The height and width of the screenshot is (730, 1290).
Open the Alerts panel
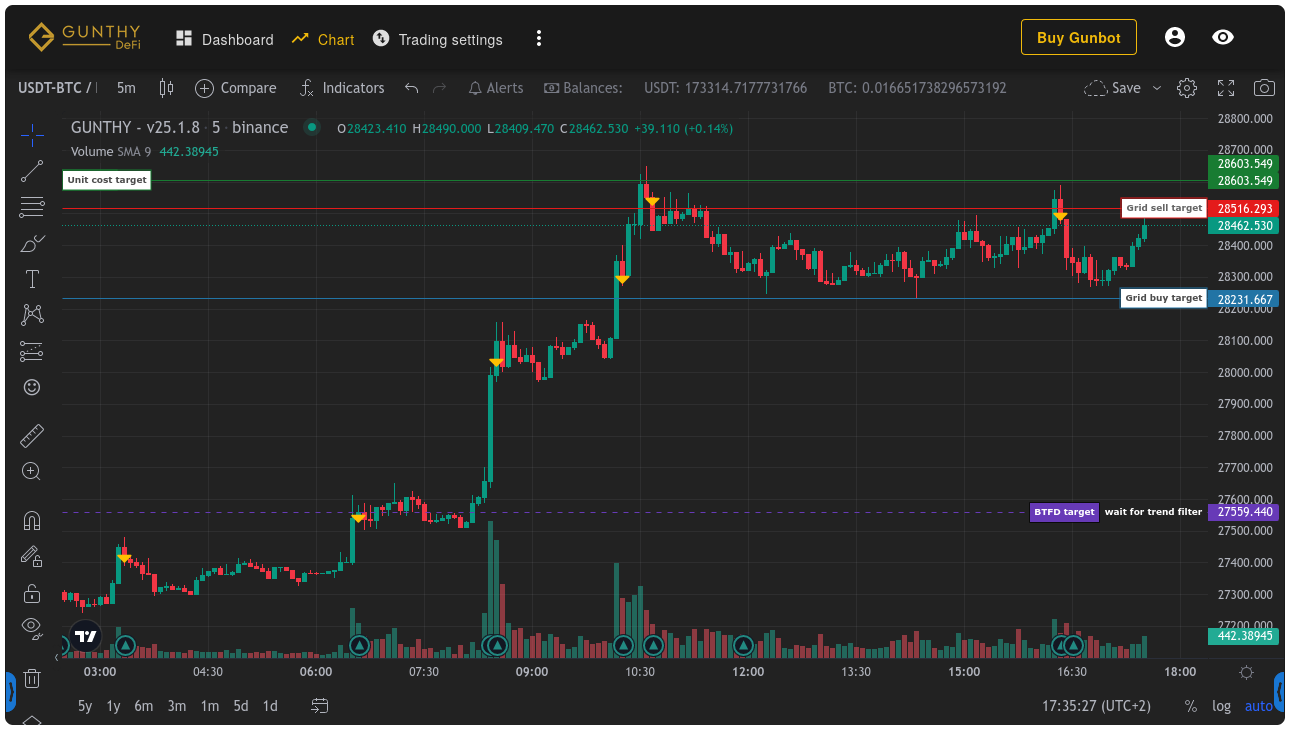pos(496,88)
